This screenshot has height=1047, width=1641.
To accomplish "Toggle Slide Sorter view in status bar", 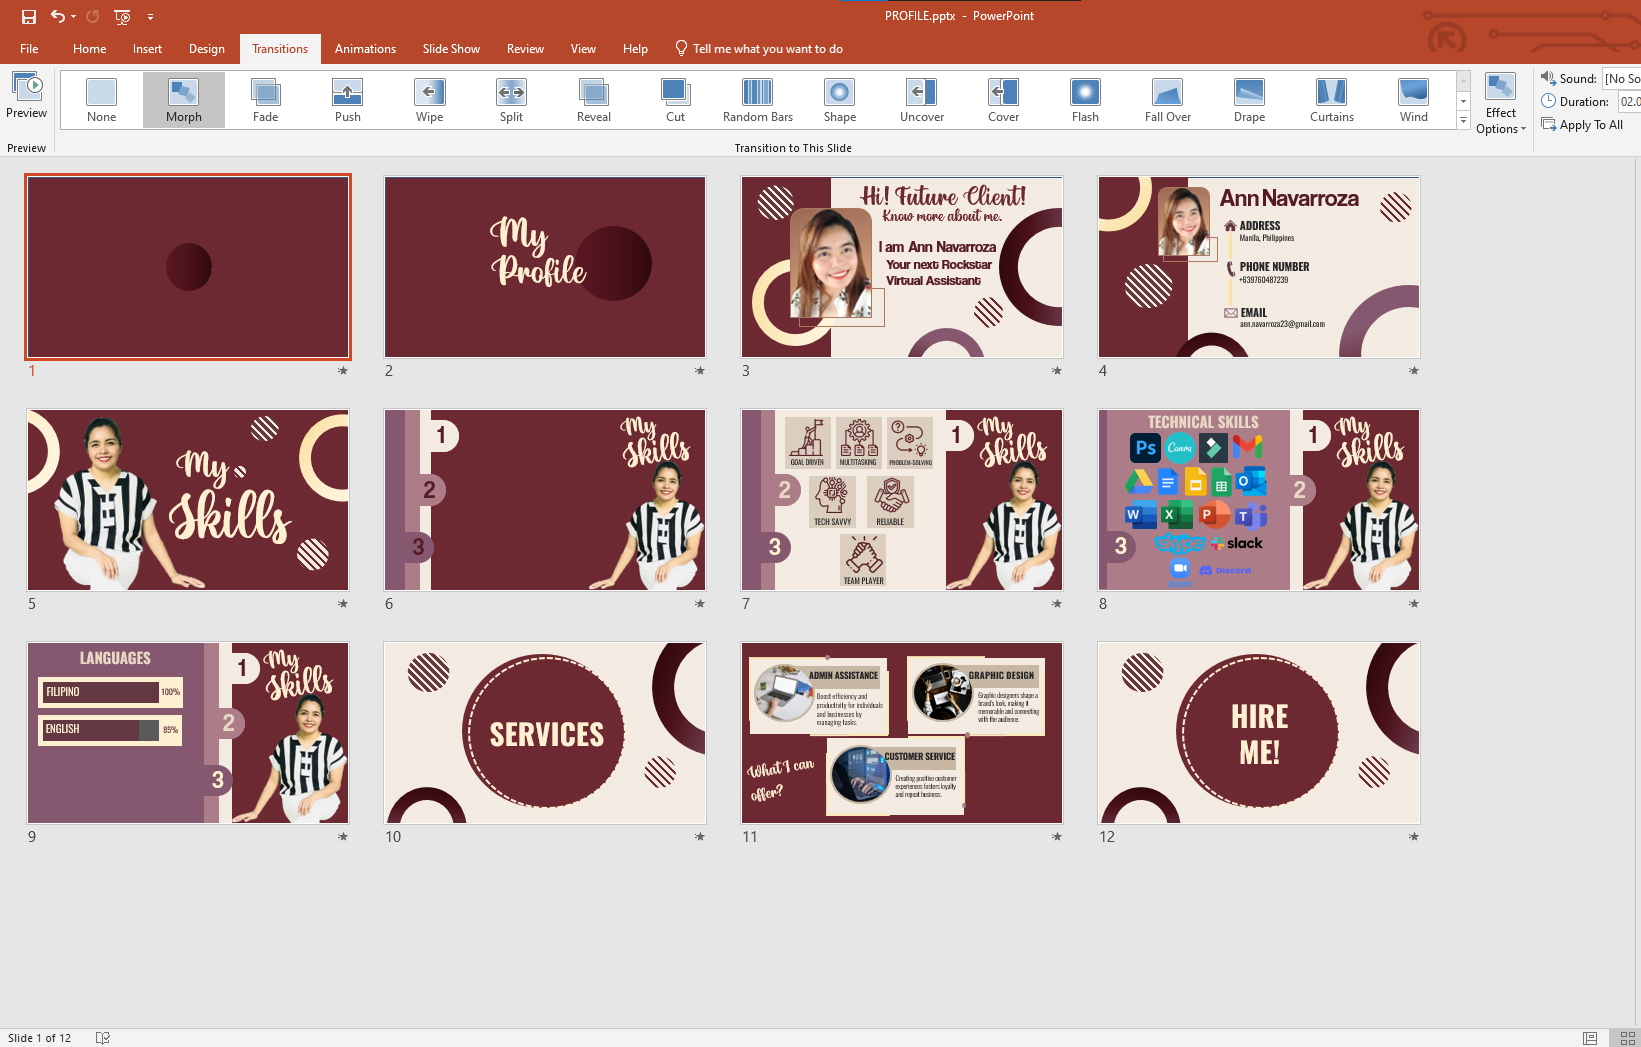I will pyautogui.click(x=1628, y=1038).
